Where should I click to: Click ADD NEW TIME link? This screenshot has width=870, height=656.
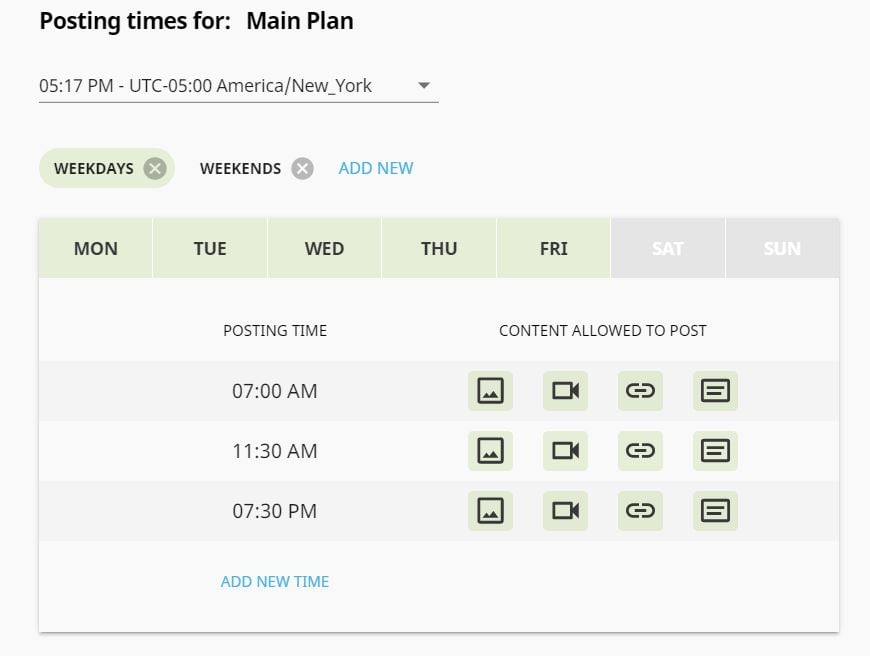click(275, 582)
